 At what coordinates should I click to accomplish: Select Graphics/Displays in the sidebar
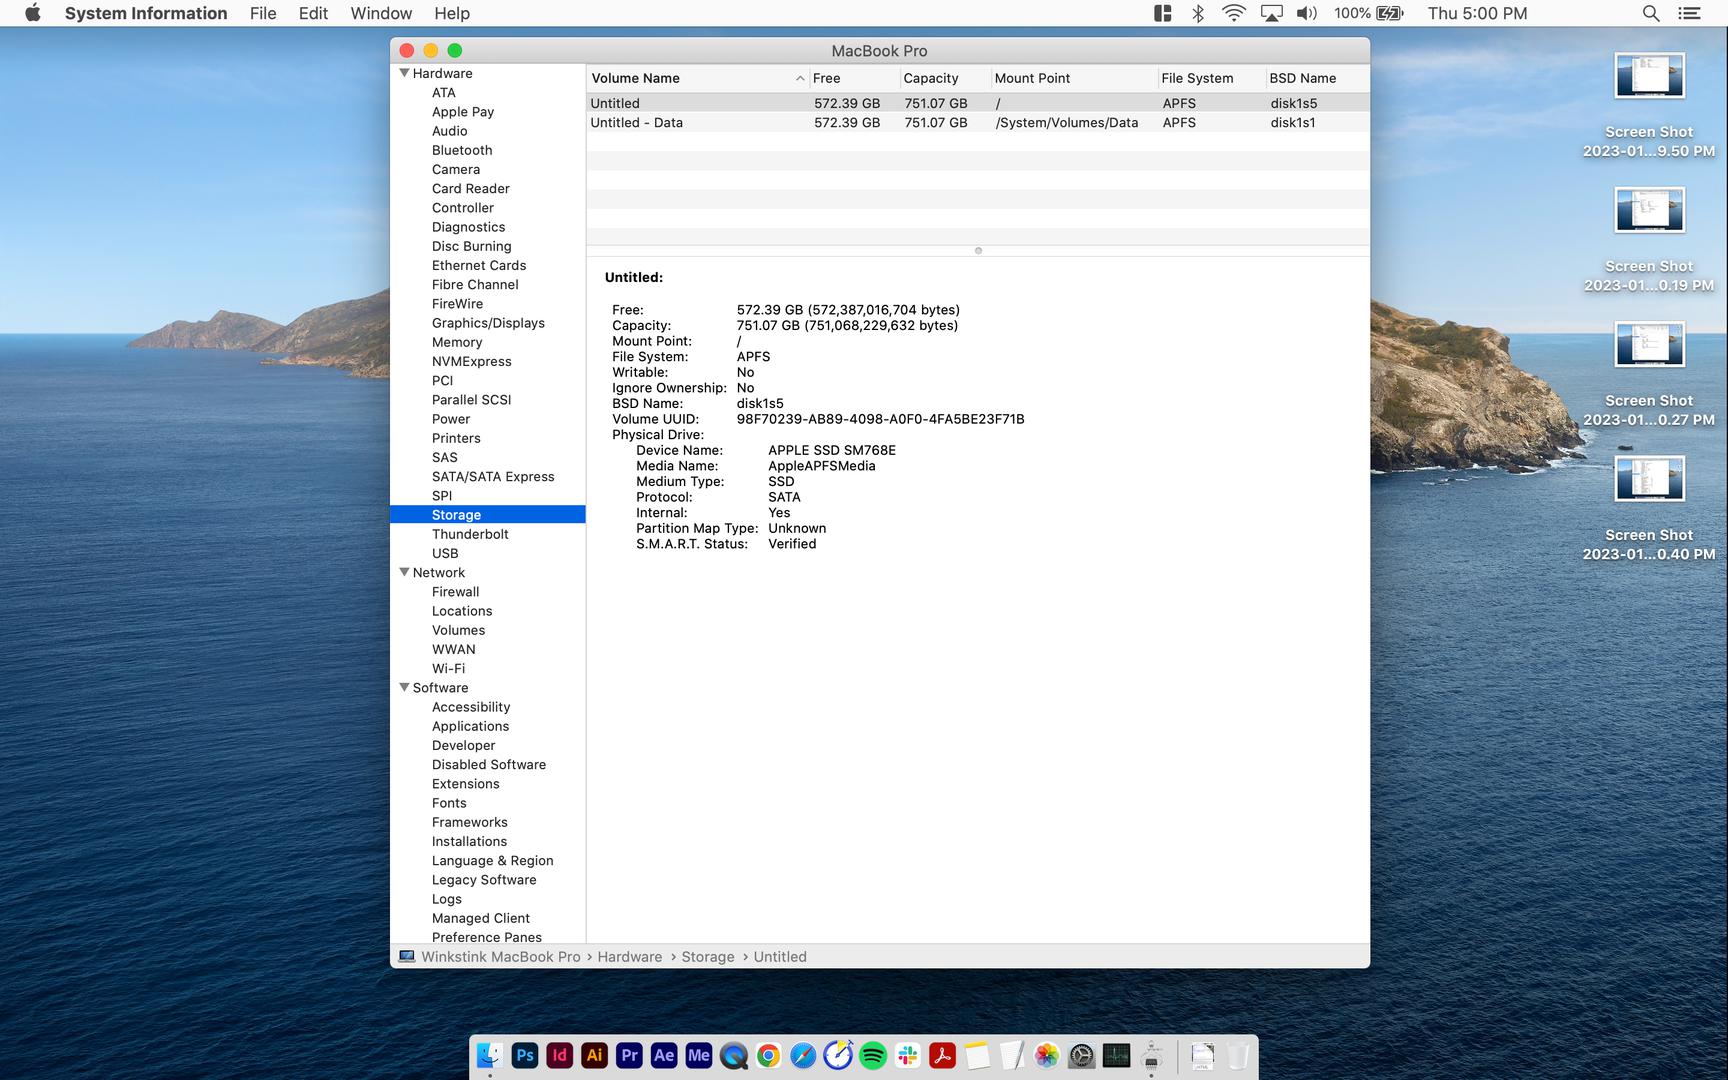(488, 323)
